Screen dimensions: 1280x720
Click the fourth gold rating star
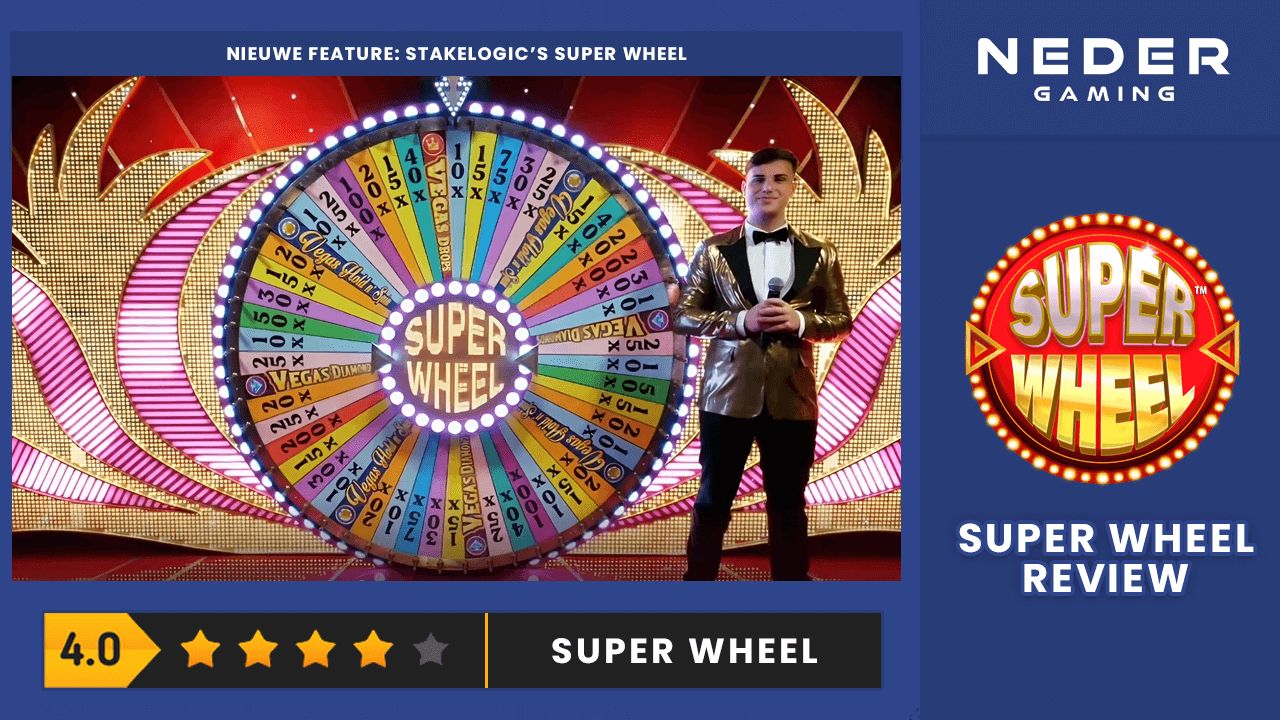[373, 650]
